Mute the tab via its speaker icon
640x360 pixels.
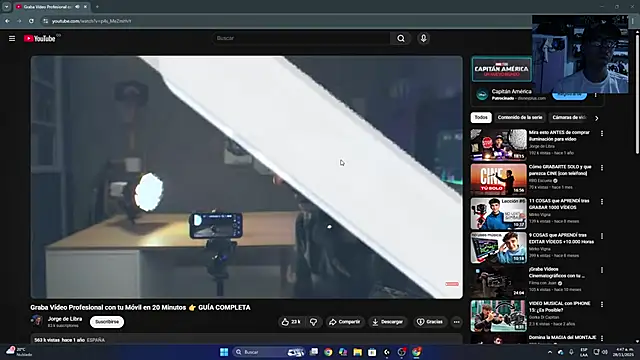(x=77, y=7)
